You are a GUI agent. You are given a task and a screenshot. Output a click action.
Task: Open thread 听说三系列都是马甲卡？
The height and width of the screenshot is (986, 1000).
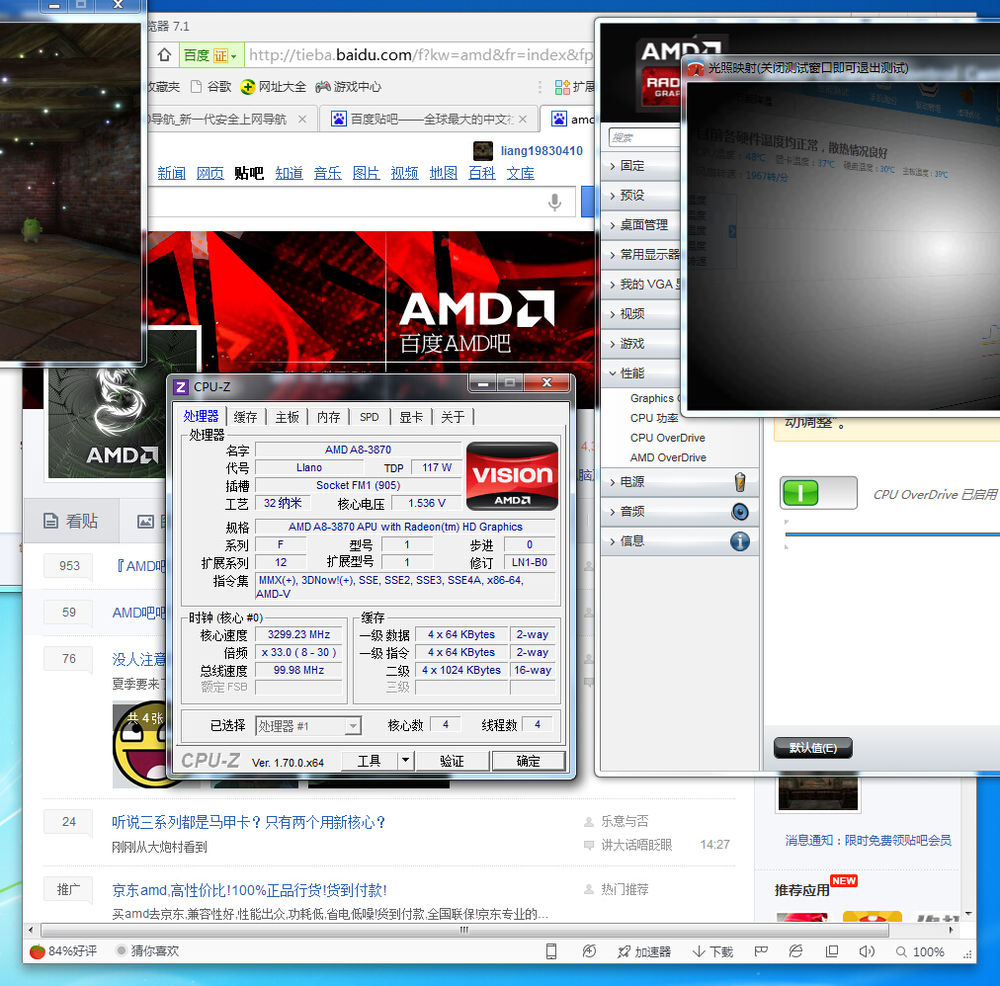pyautogui.click(x=248, y=823)
